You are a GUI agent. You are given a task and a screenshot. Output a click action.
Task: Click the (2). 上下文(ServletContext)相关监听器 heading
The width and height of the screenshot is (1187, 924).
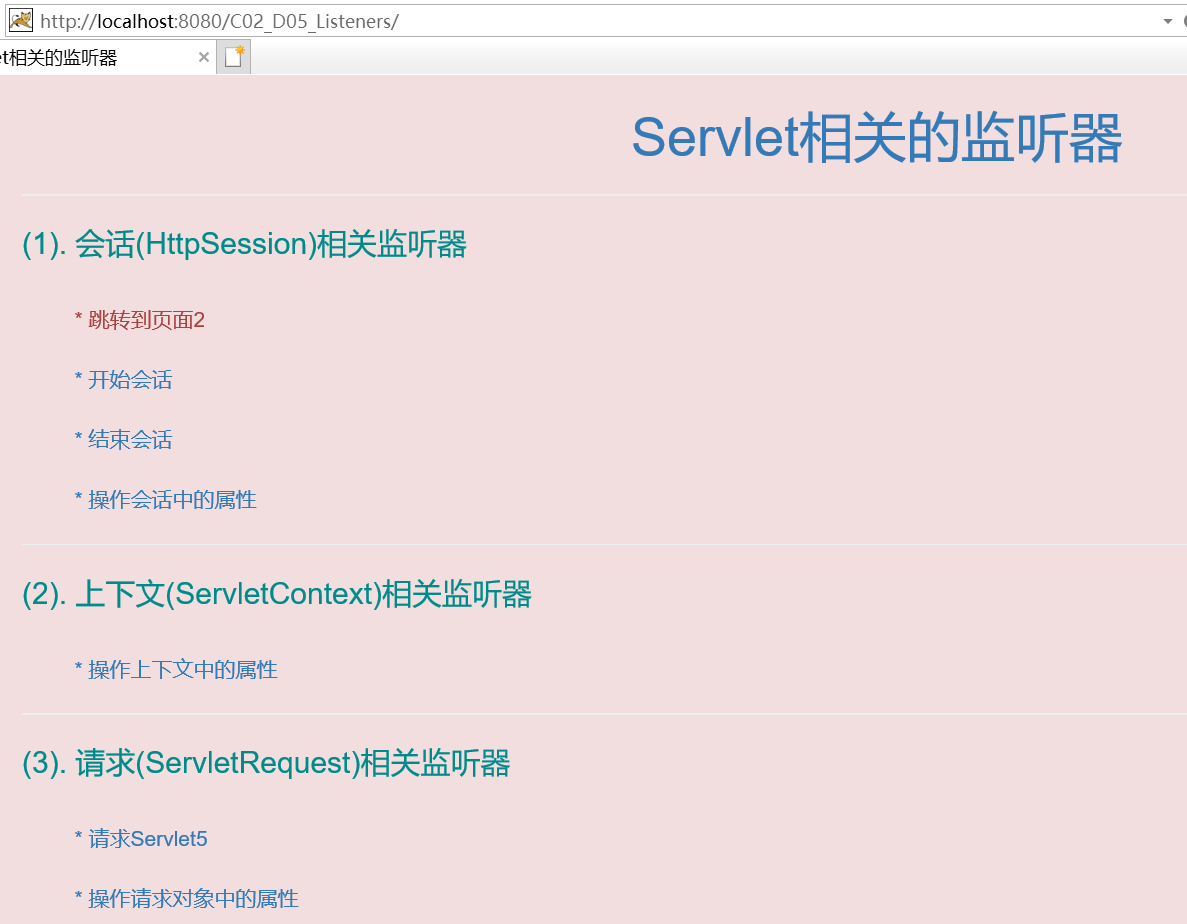point(277,594)
